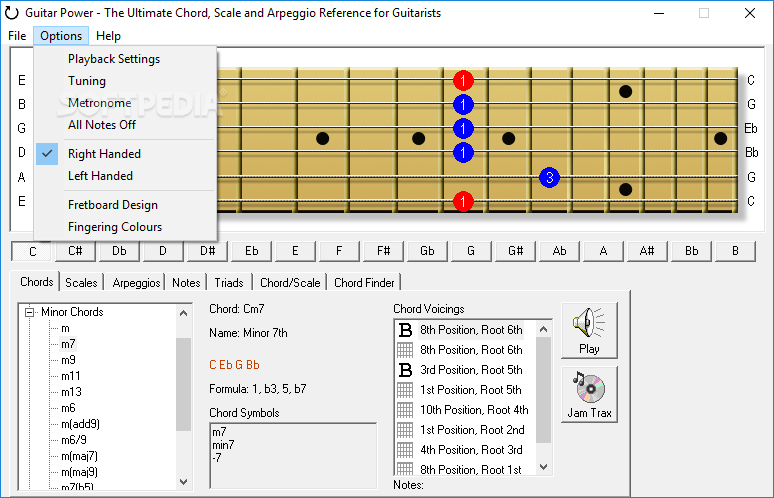Select the m9 chord in tree
The image size is (774, 498).
click(x=68, y=360)
